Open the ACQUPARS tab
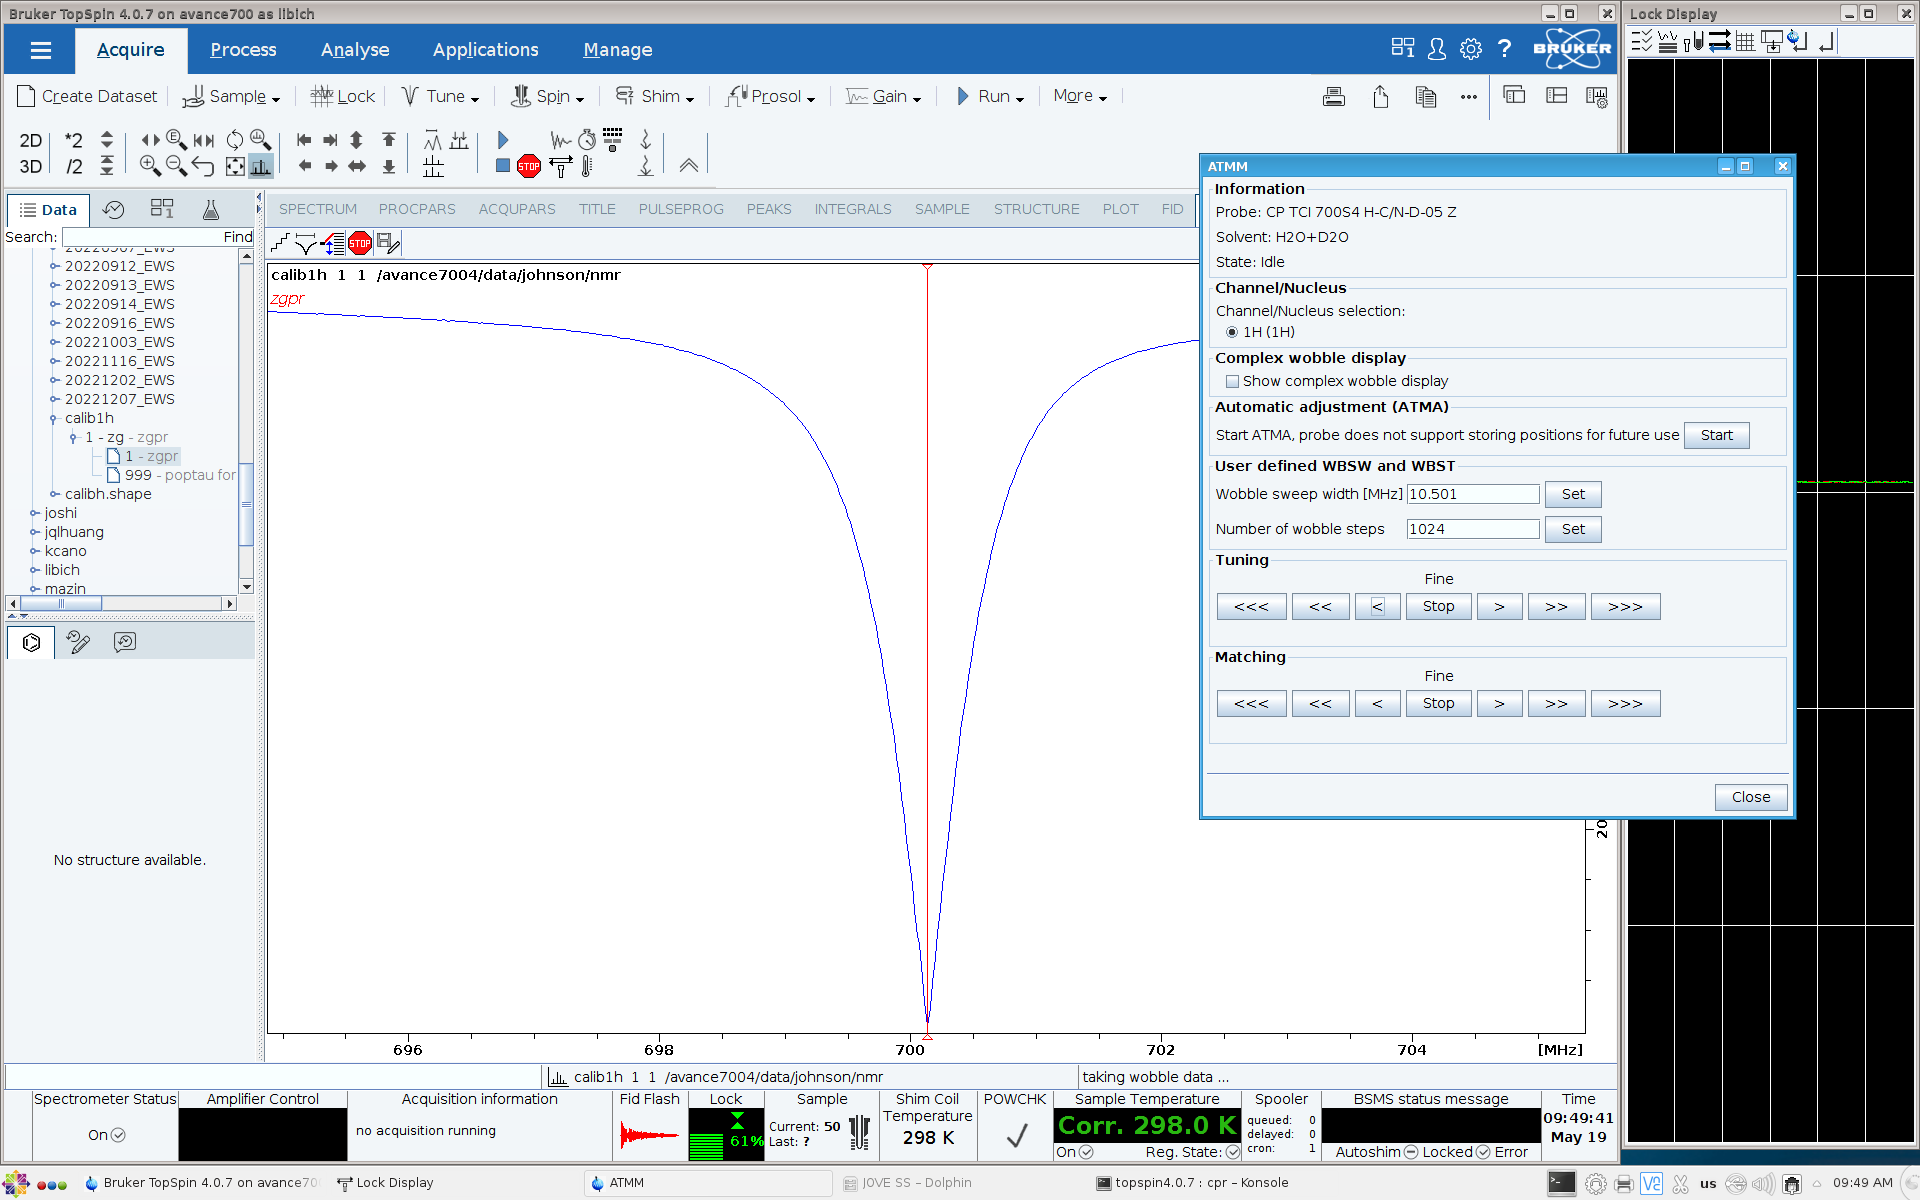1920x1200 pixels. (516, 209)
